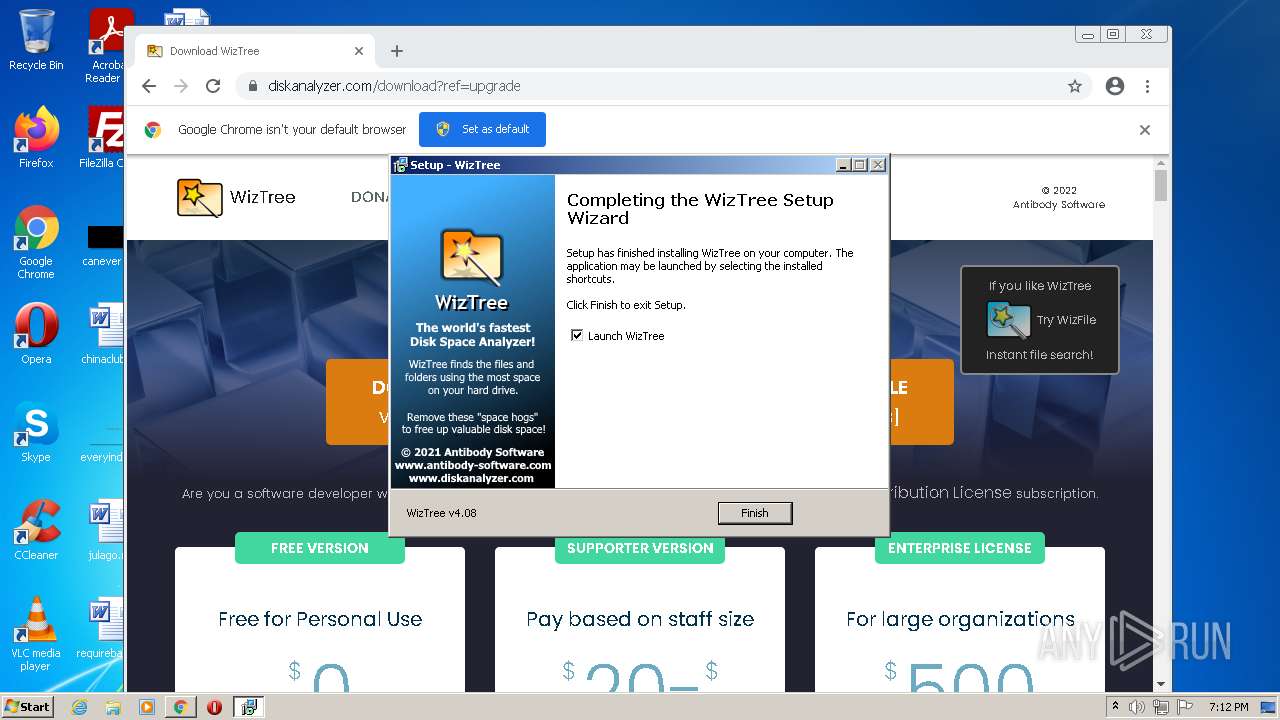Open FileZilla Client desktop shortcut
Screen dimensions: 1280x720
coord(104,138)
